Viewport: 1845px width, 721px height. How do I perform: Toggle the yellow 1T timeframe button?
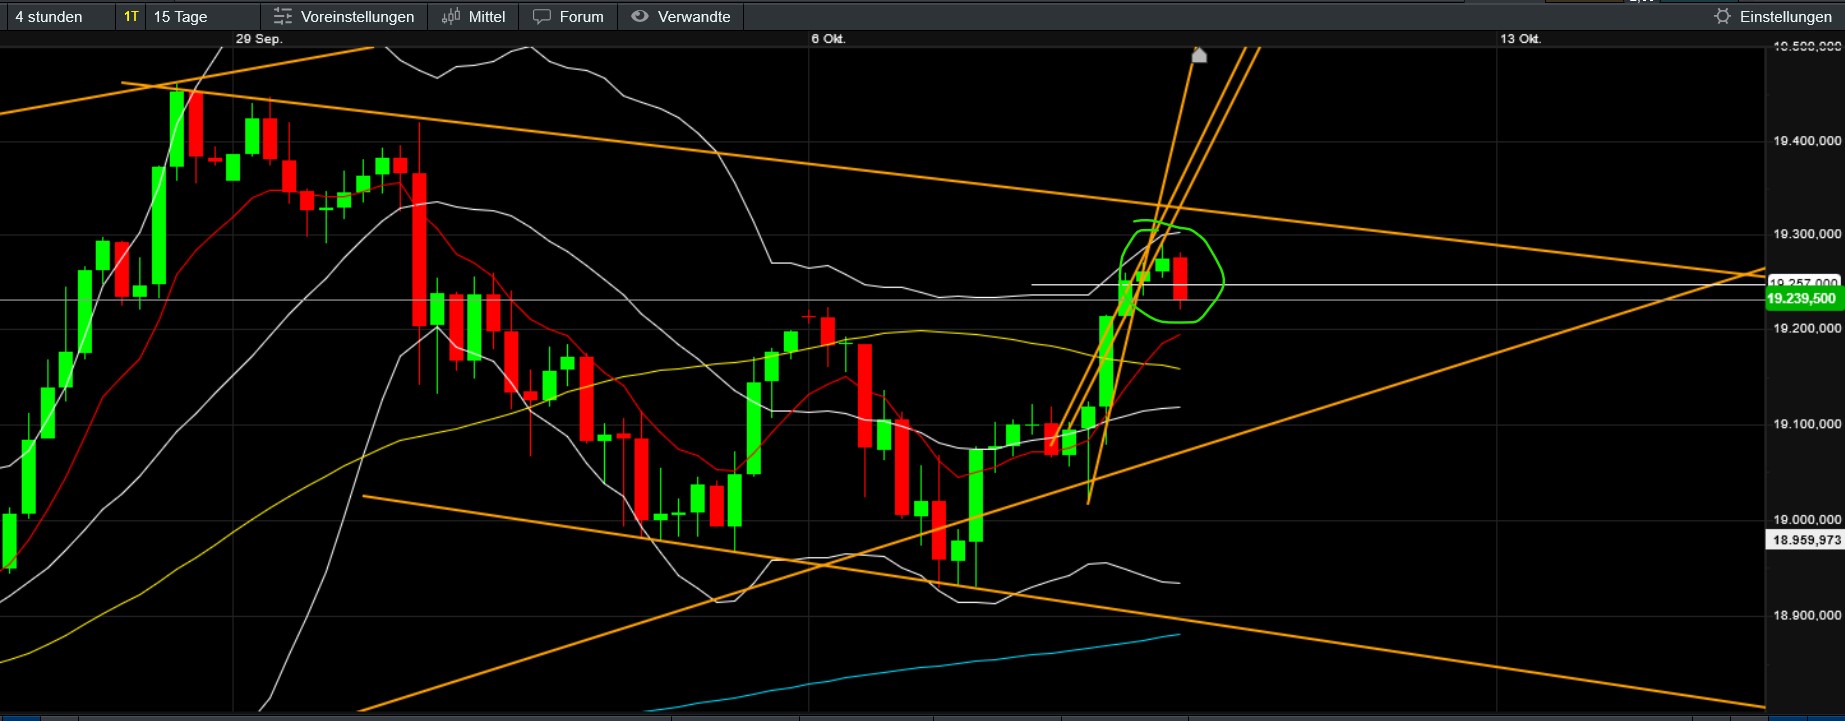click(131, 17)
